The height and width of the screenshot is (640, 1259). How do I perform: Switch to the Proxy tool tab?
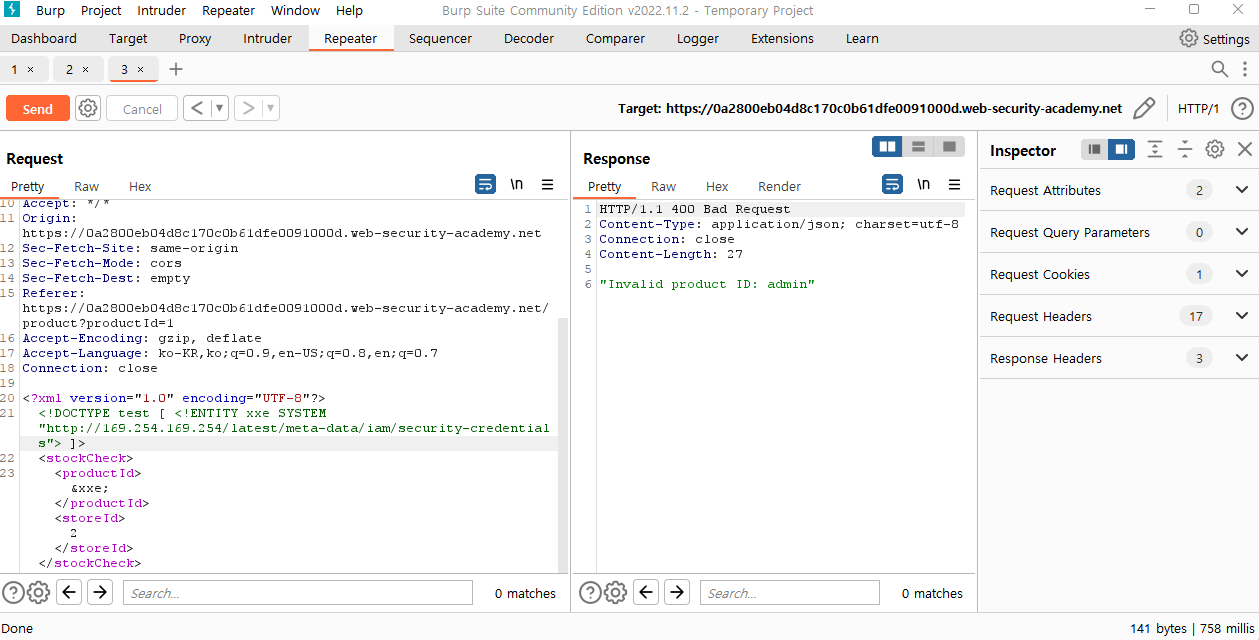point(195,39)
